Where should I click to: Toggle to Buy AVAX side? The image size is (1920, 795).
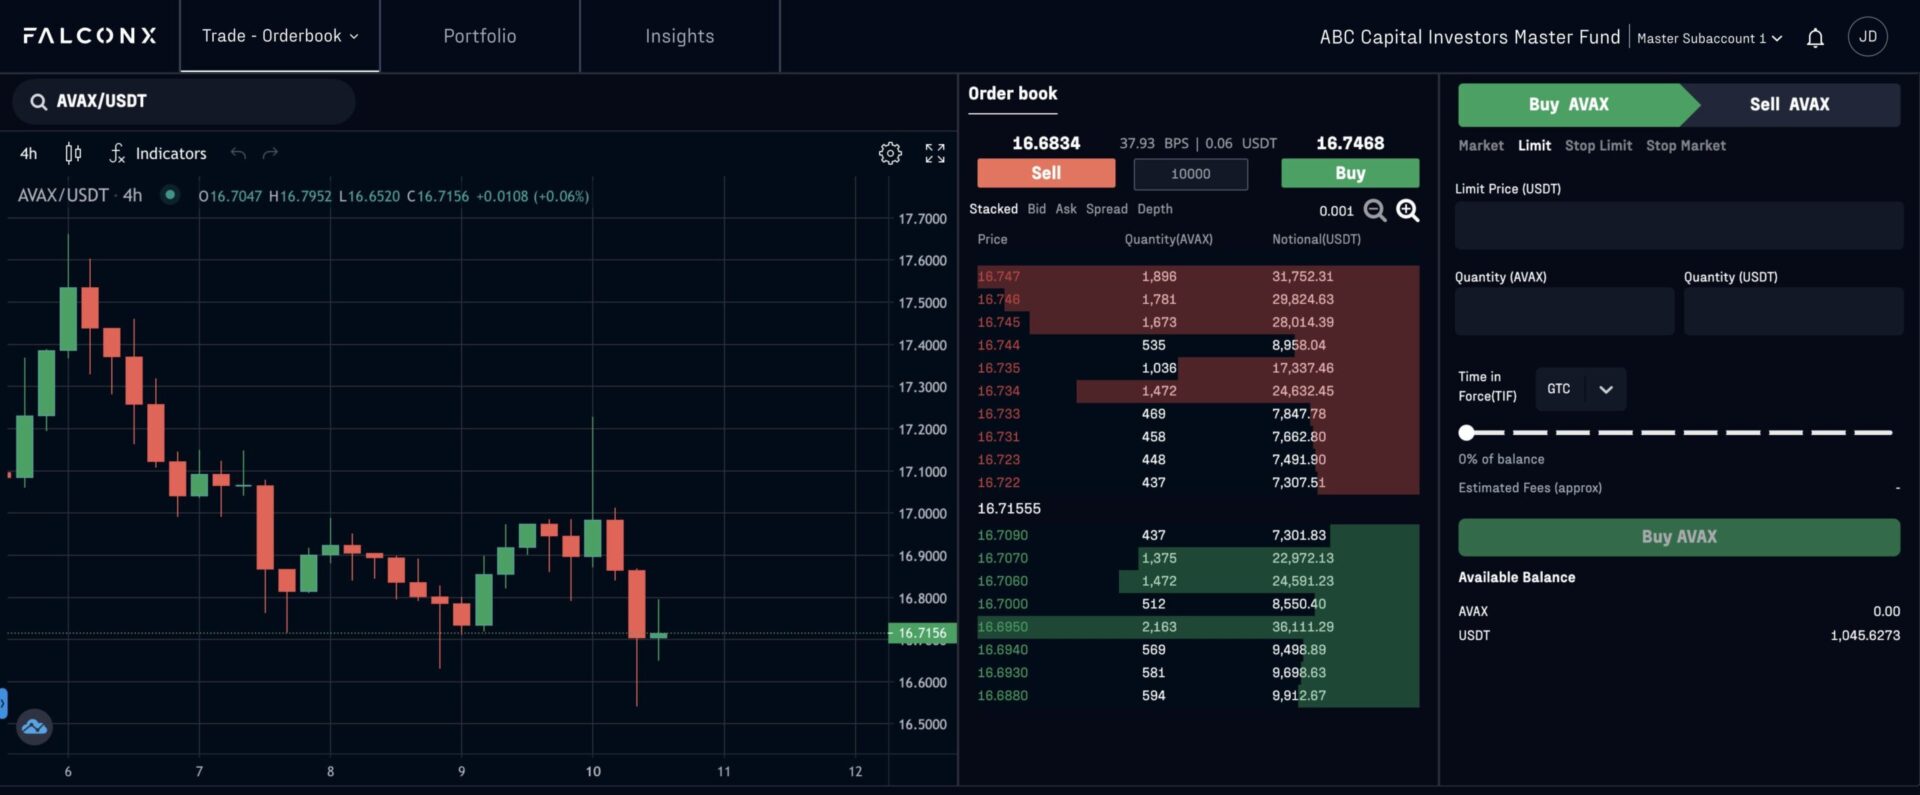click(x=1568, y=104)
